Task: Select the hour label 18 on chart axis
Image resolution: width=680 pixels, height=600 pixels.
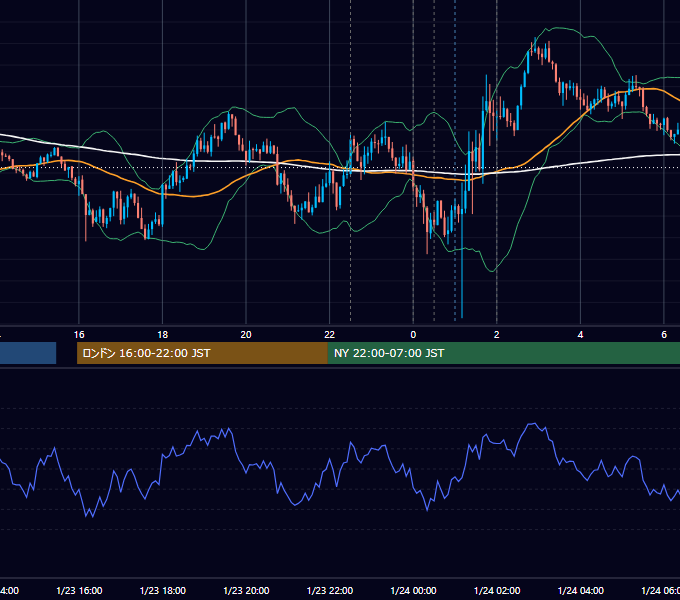Action: tap(162, 334)
